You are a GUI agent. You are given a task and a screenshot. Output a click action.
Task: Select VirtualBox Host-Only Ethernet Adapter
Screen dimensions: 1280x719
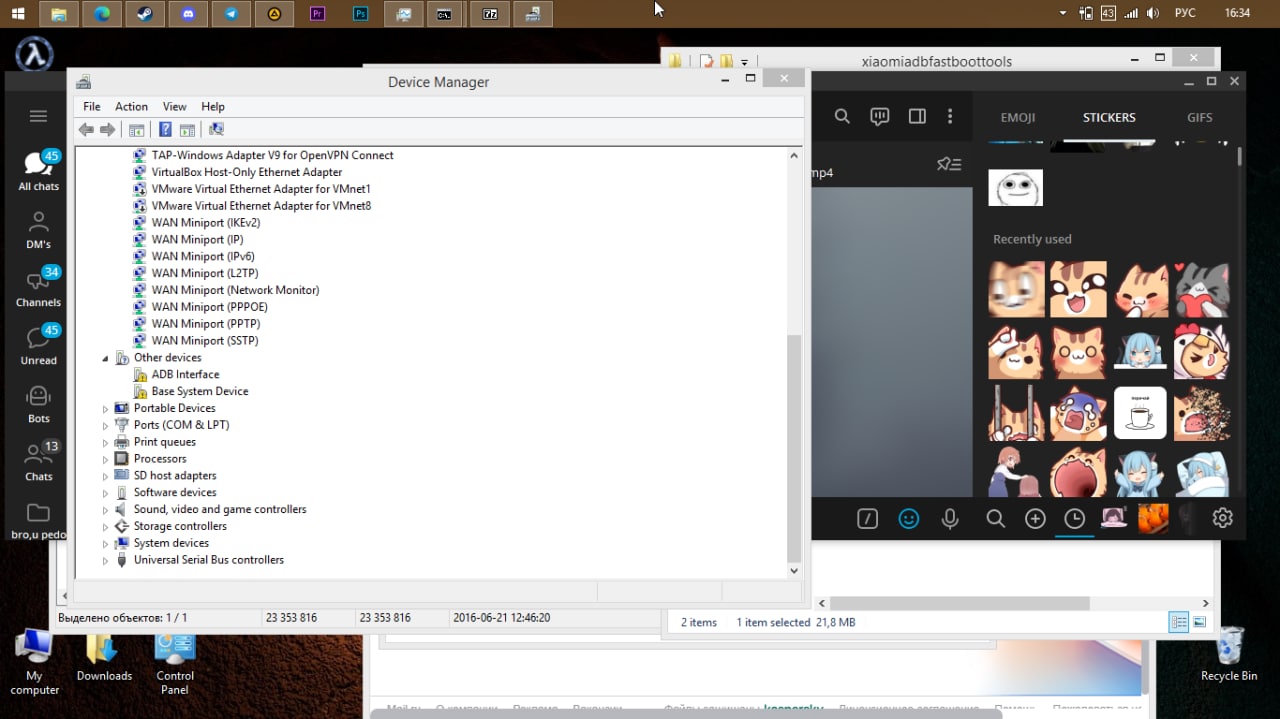(x=246, y=172)
